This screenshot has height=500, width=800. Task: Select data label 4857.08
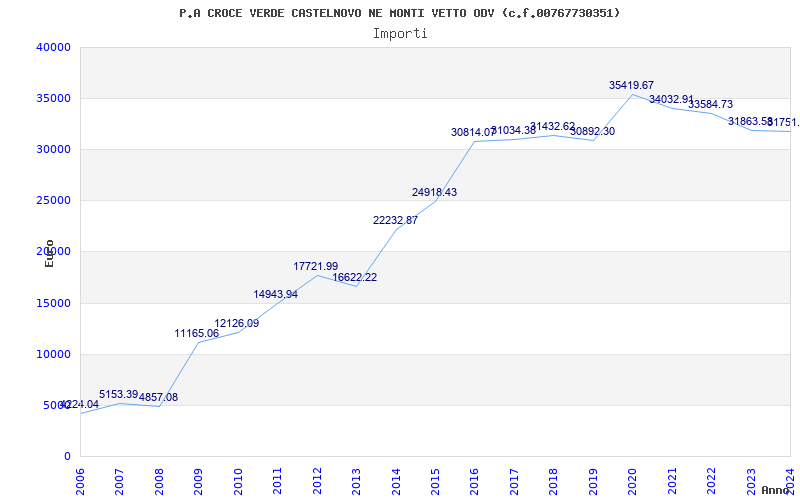click(158, 397)
